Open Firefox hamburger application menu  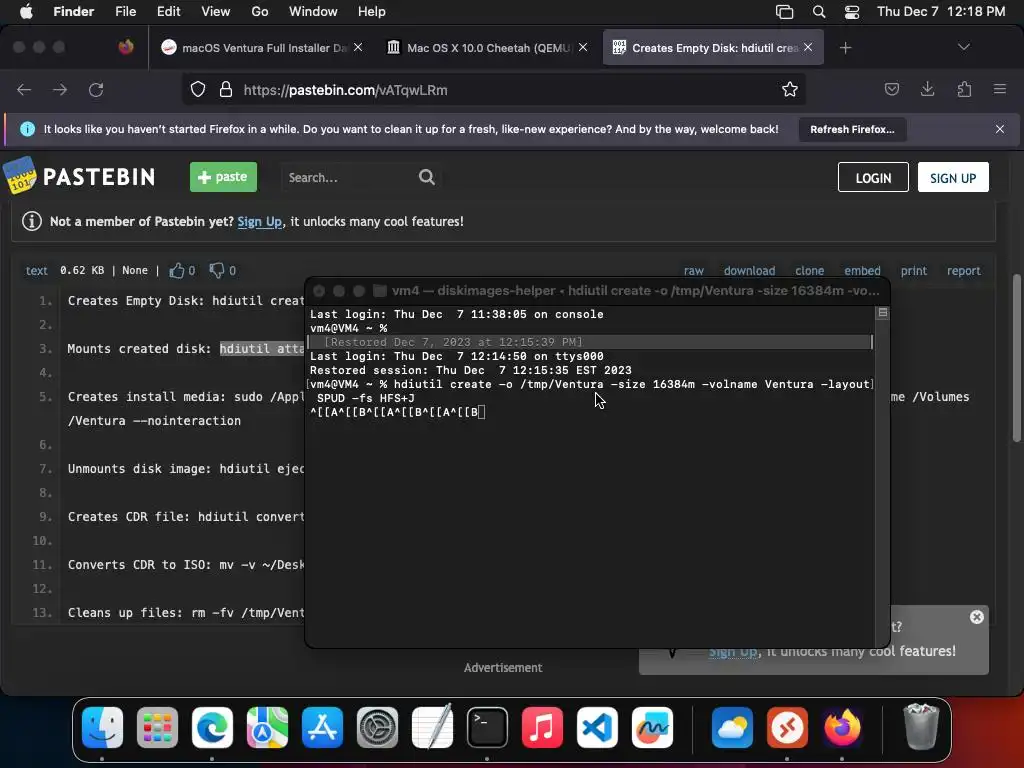pos(999,89)
